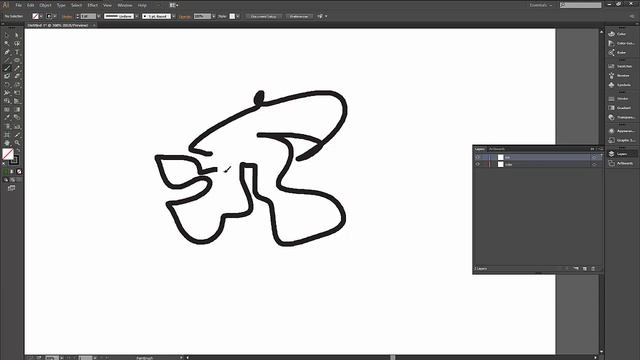Click the Document Setup button
Screen dimensions: 640x360
pyautogui.click(x=264, y=16)
